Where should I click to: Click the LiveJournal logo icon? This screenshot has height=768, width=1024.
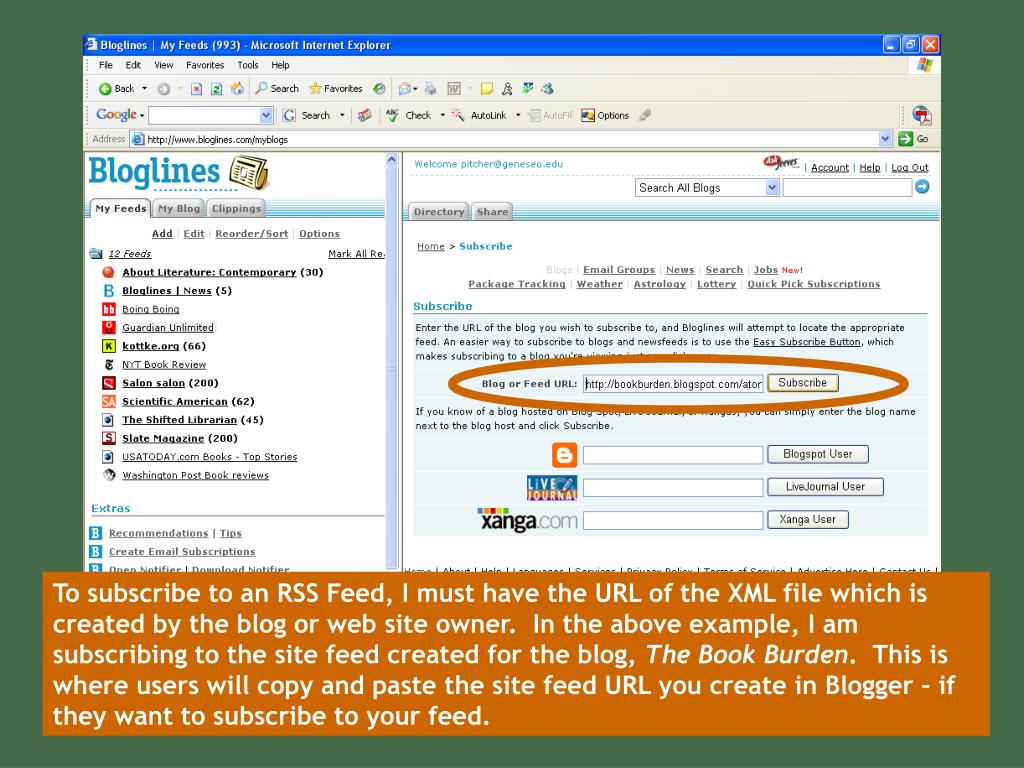point(552,487)
